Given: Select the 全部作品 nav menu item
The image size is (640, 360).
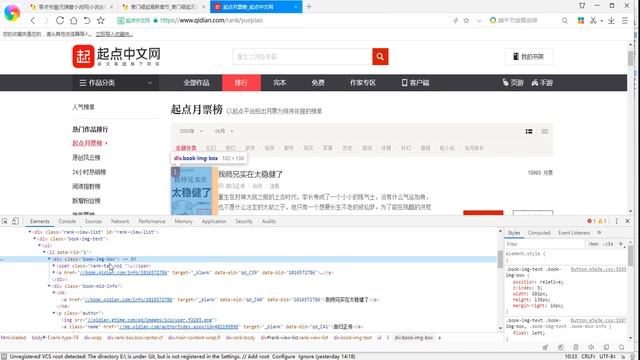Looking at the screenshot, I should 196,83.
